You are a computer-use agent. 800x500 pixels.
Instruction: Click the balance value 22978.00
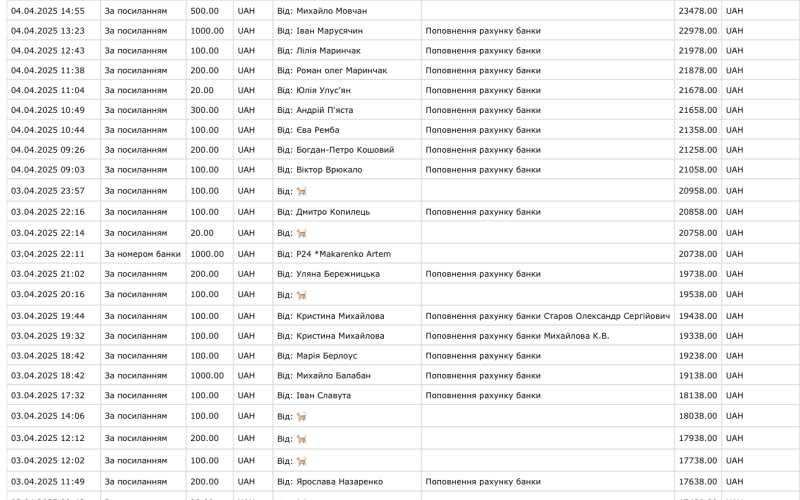click(x=697, y=31)
